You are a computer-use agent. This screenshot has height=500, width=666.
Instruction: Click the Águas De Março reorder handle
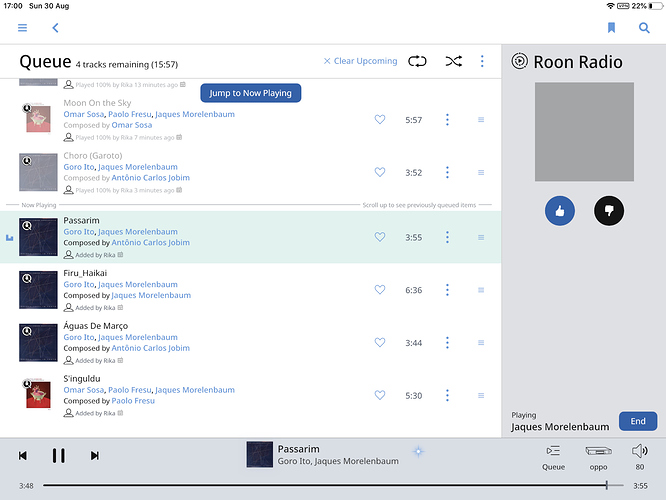pos(481,342)
